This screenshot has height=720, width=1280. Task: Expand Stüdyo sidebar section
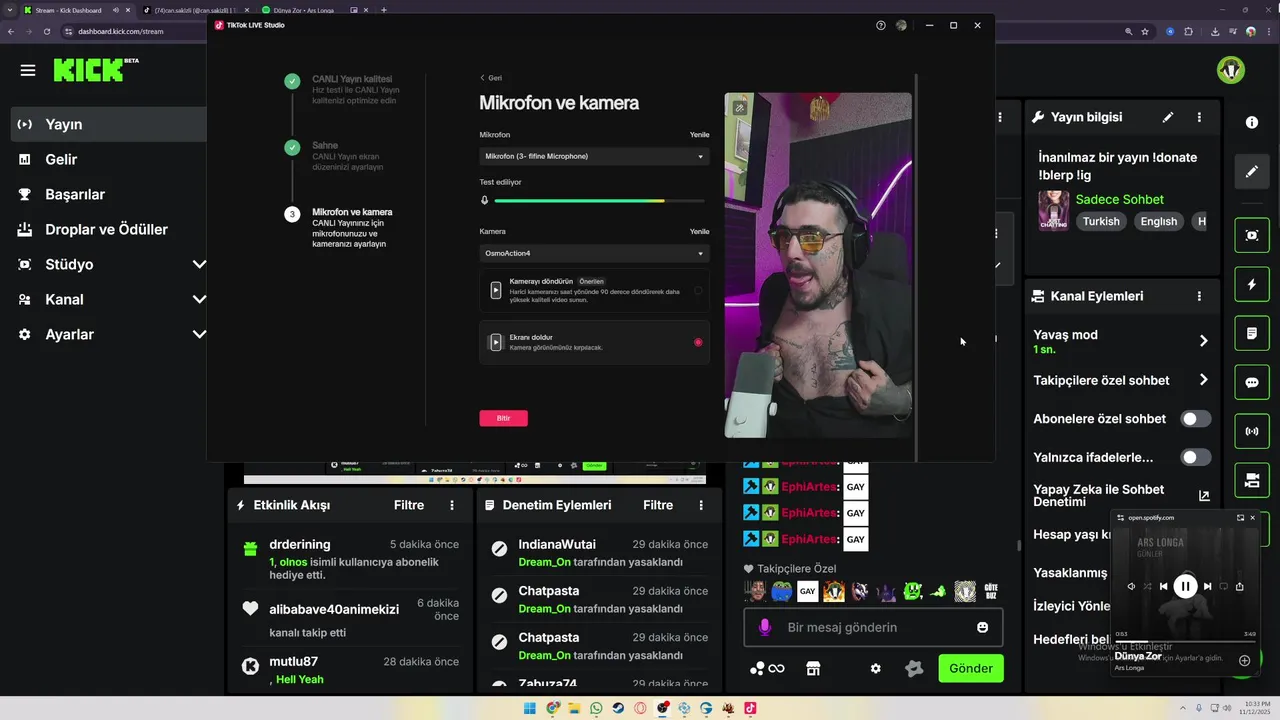[199, 264]
